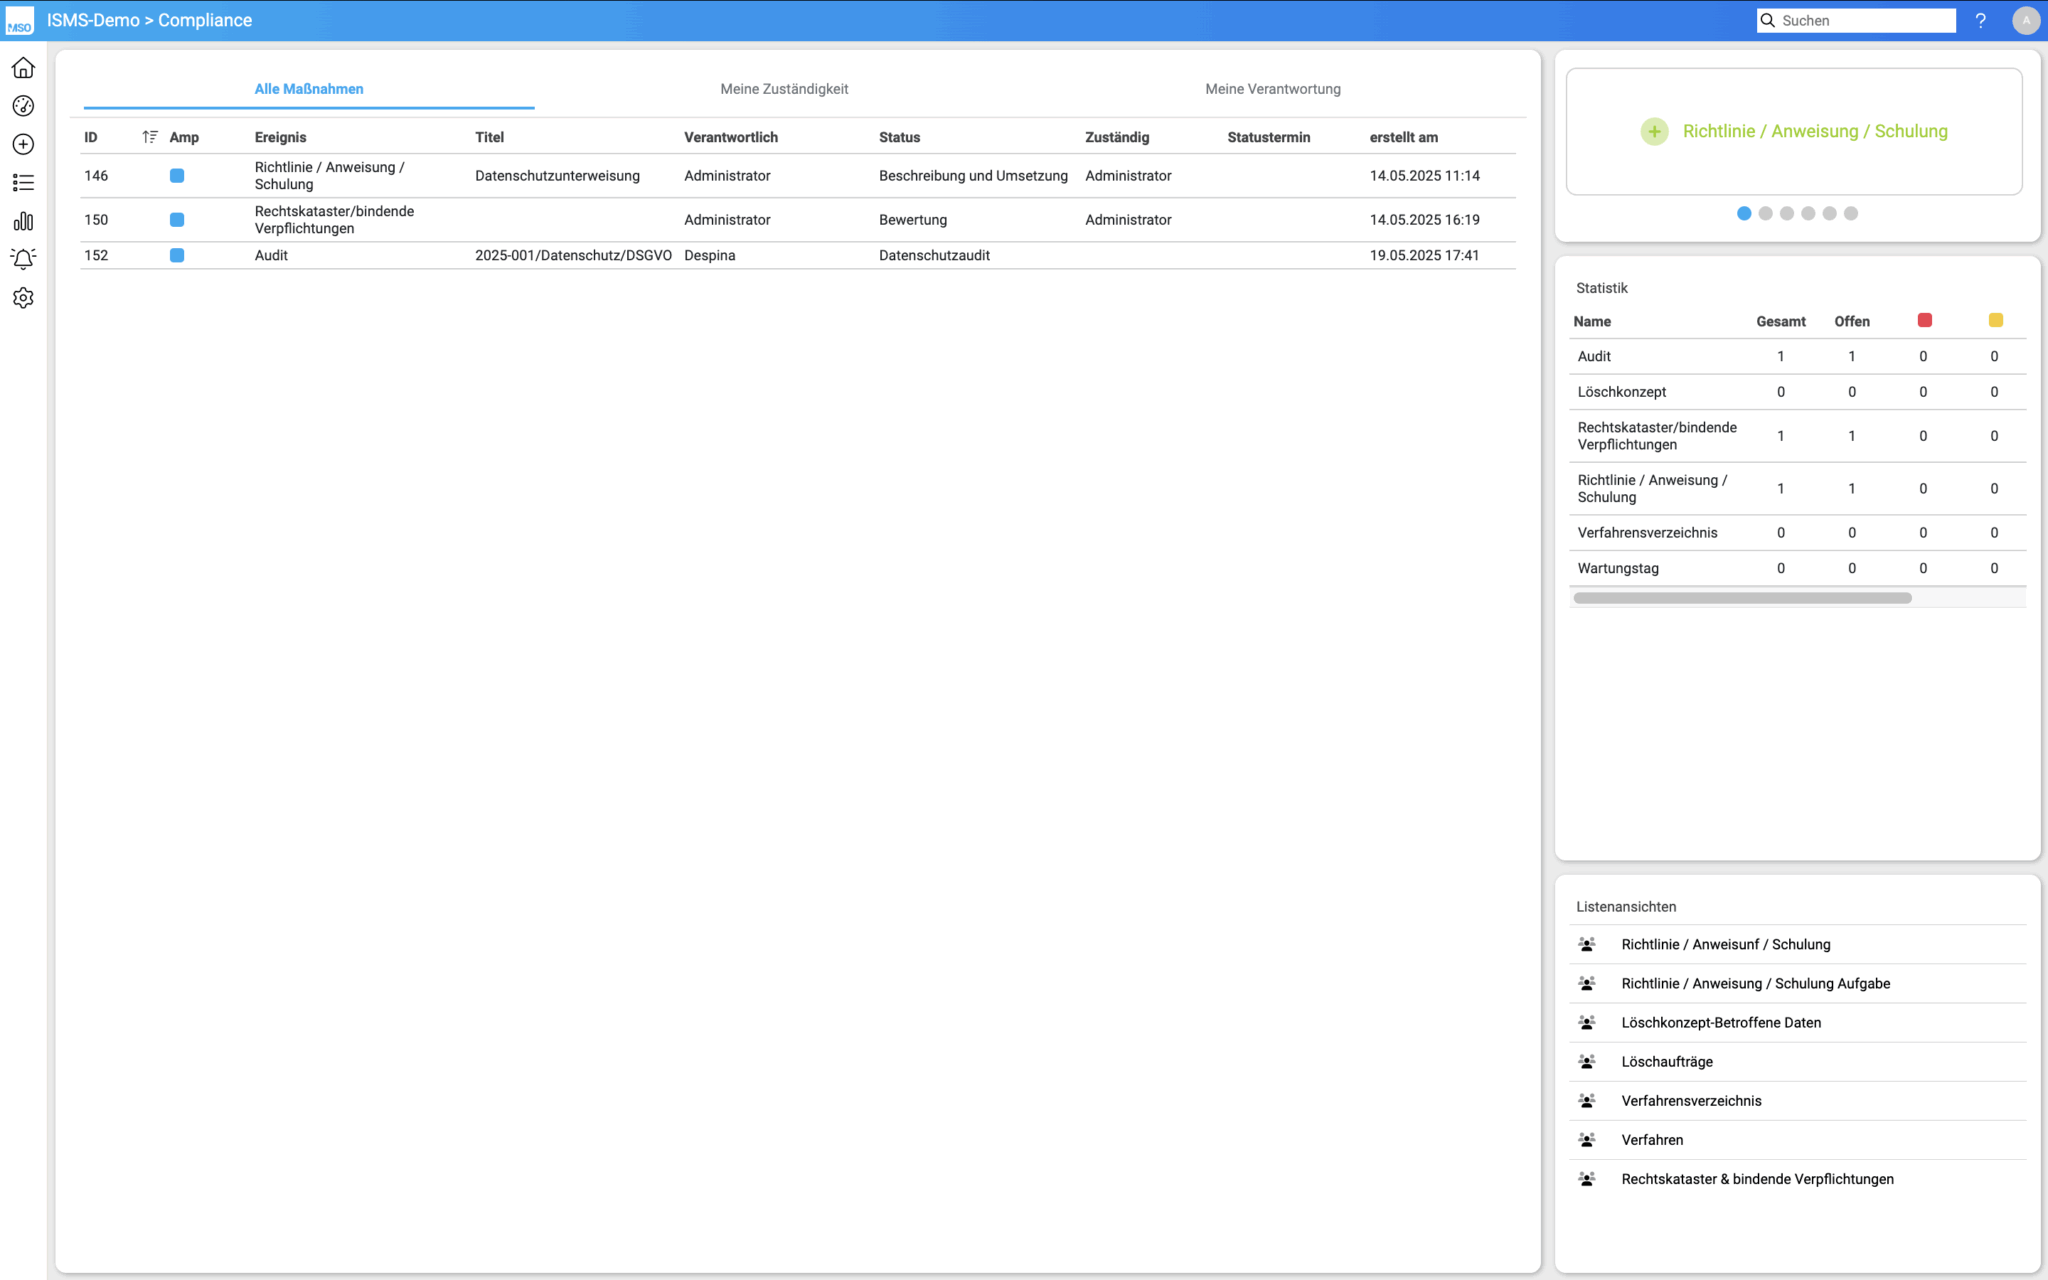Click the plus circle sidebar icon
2048x1280 pixels.
(x=23, y=144)
